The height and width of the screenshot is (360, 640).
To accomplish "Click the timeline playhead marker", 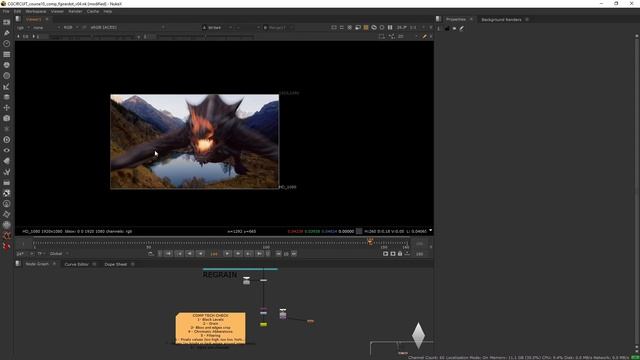I will tap(370, 242).
